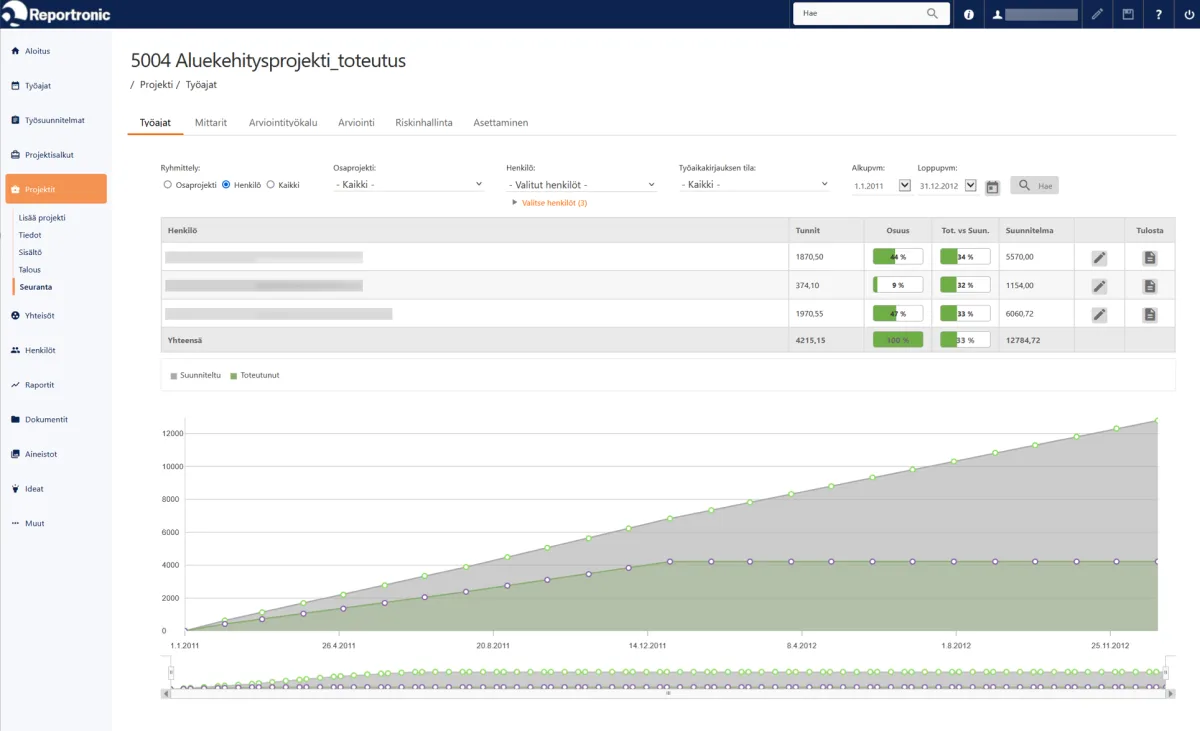1200x731 pixels.
Task: Click the chart range slider left handle
Action: pos(171,673)
